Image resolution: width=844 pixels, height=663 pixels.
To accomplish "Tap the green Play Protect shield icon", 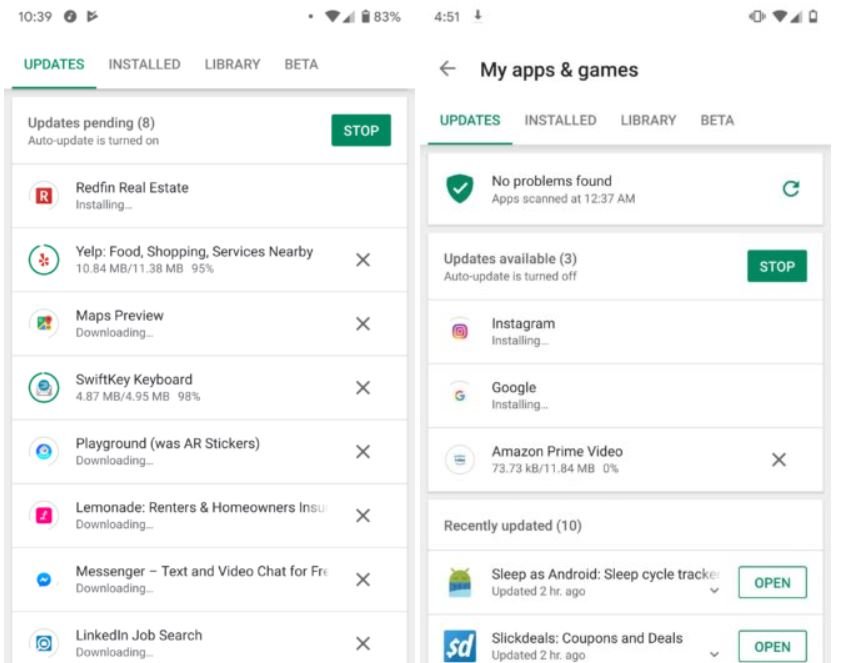I will pos(460,189).
